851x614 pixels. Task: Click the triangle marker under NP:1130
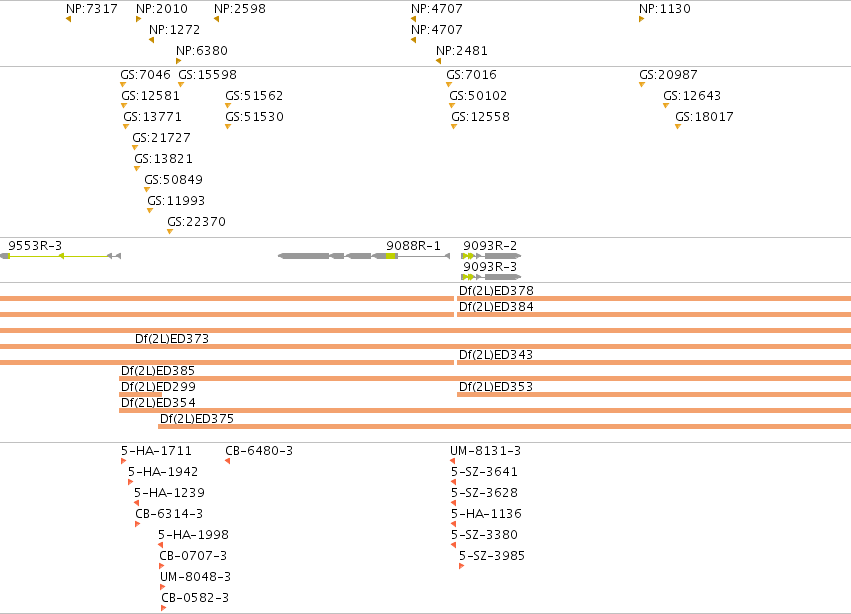pos(642,19)
